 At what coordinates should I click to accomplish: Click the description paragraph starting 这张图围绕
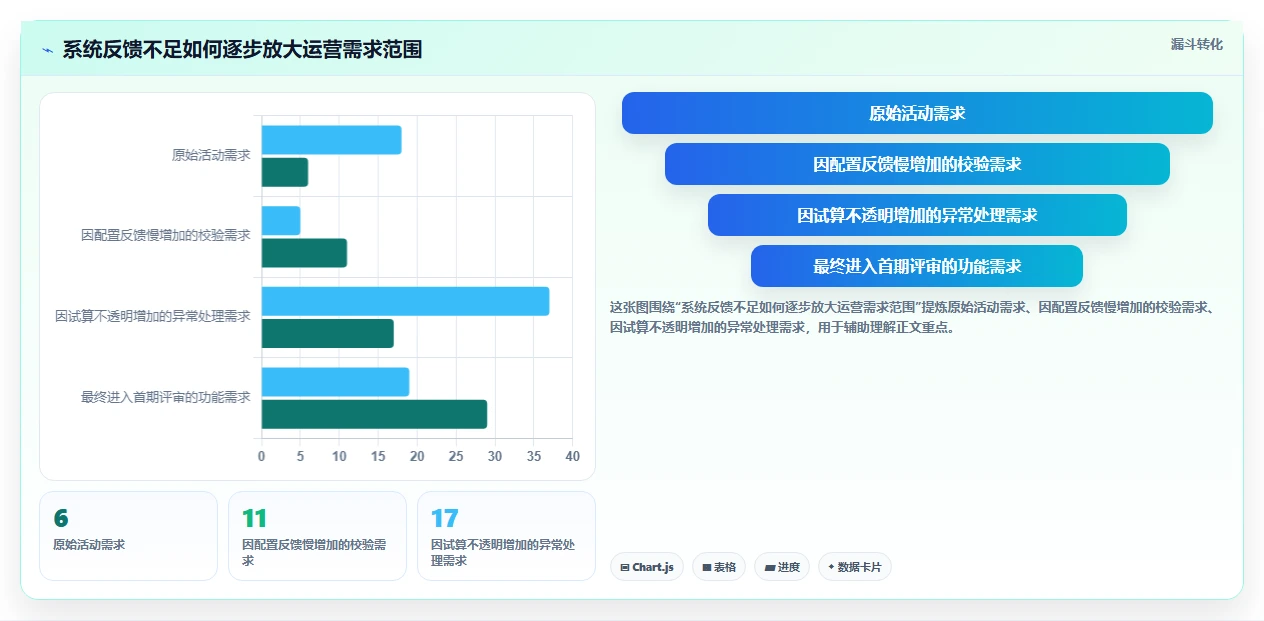(912, 317)
